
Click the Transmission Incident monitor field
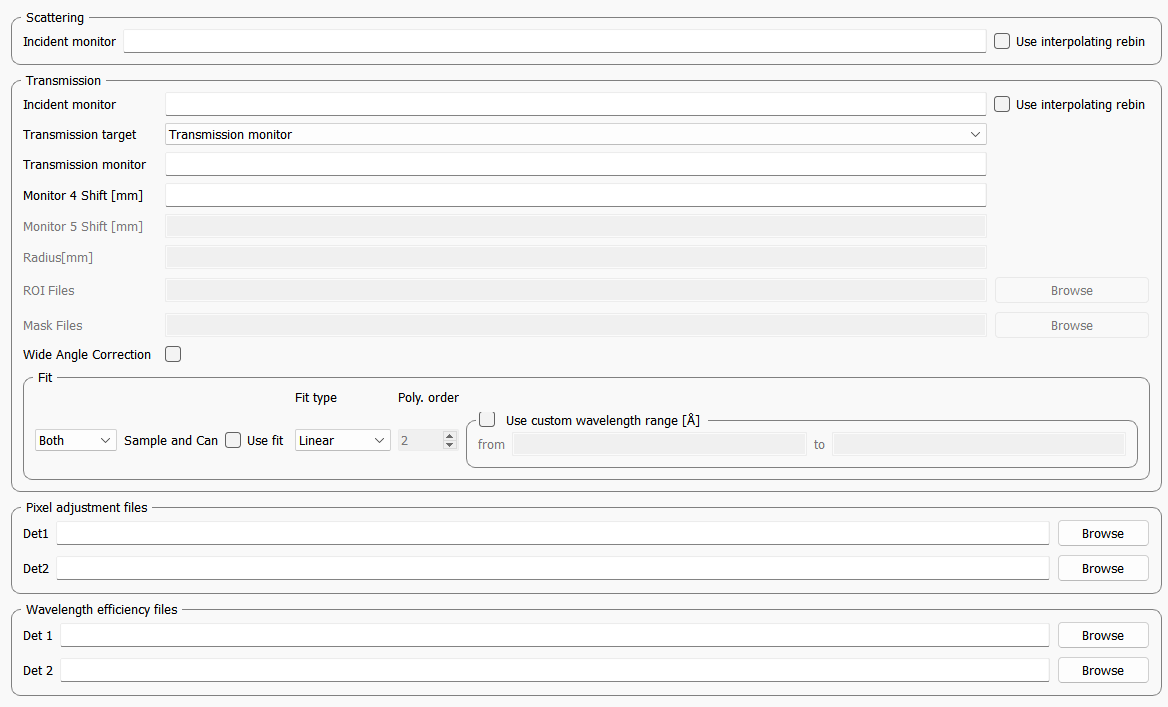[x=575, y=105]
